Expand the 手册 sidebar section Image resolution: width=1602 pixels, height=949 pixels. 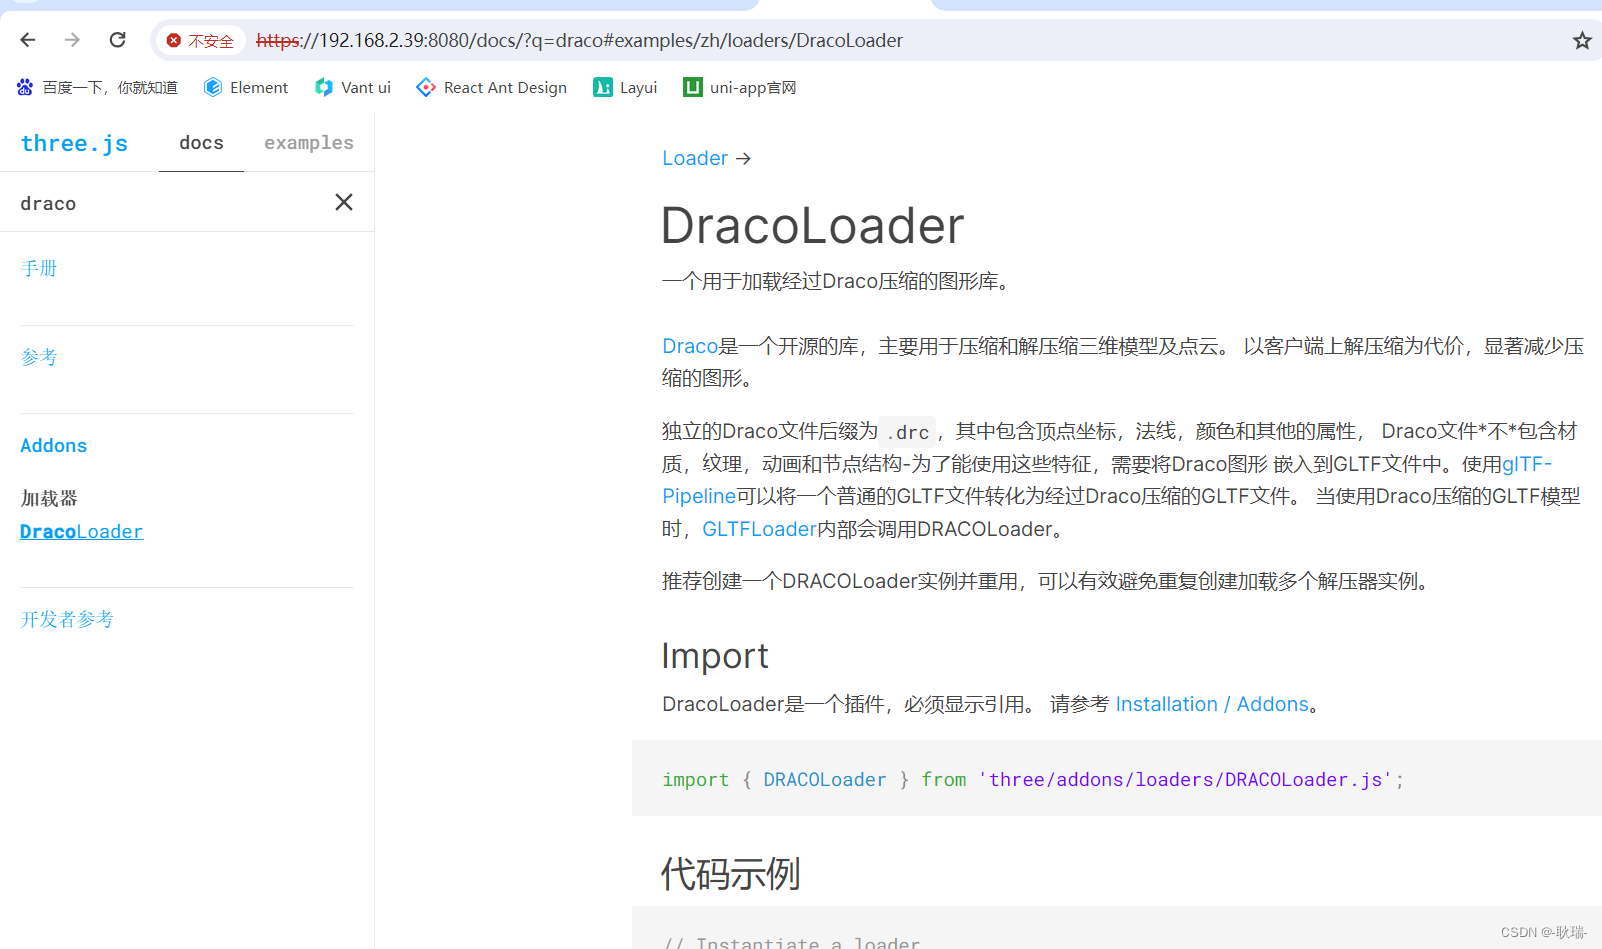[x=39, y=268]
